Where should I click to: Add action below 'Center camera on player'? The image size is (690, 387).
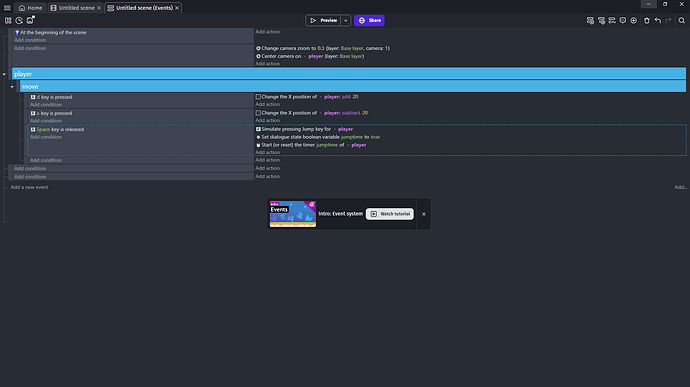[268, 64]
